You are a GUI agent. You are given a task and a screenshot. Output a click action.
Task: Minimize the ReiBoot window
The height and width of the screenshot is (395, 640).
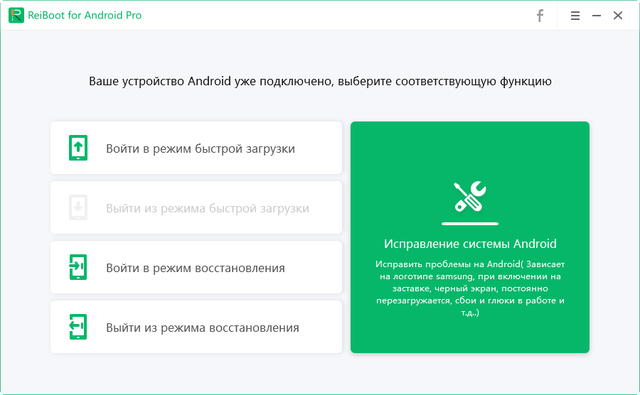click(596, 16)
